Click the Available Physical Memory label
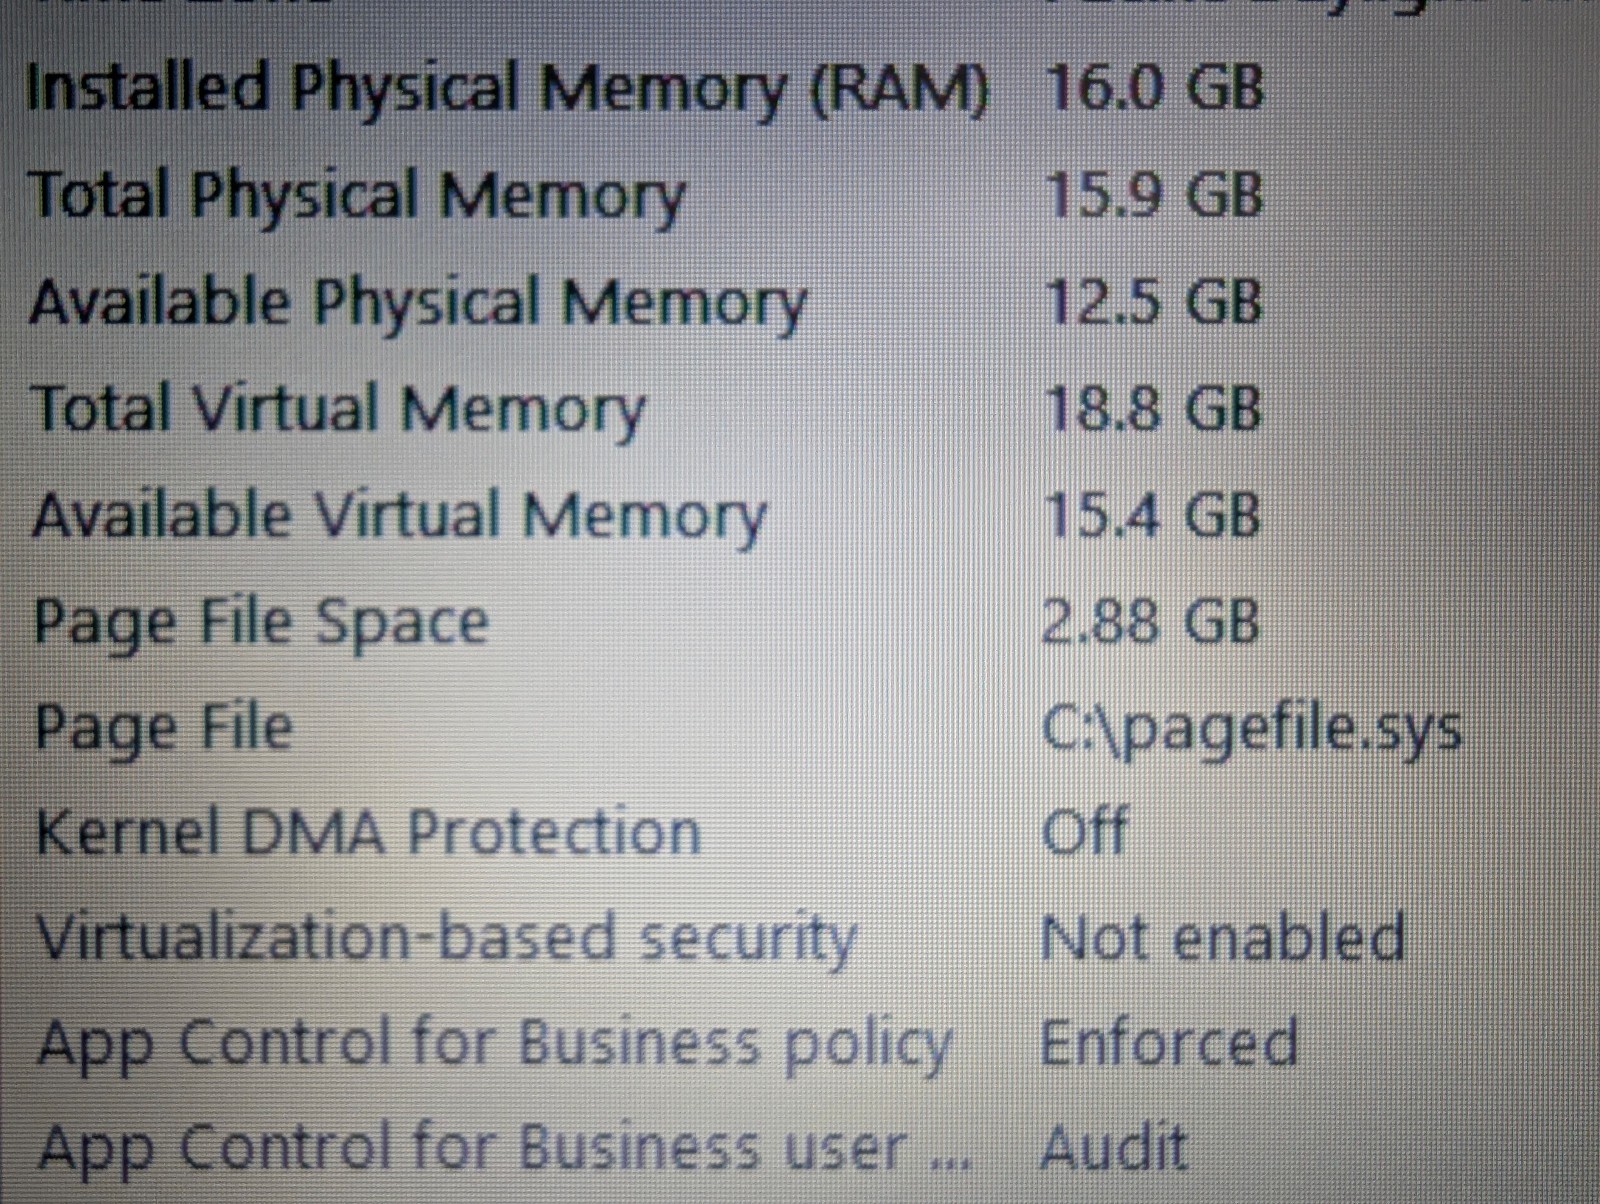1600x1204 pixels. [418, 301]
